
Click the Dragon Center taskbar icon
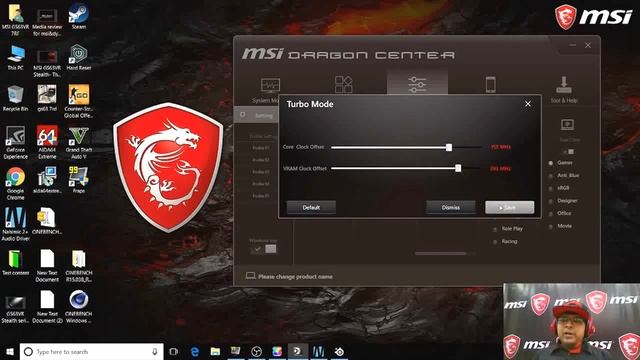coord(297,351)
